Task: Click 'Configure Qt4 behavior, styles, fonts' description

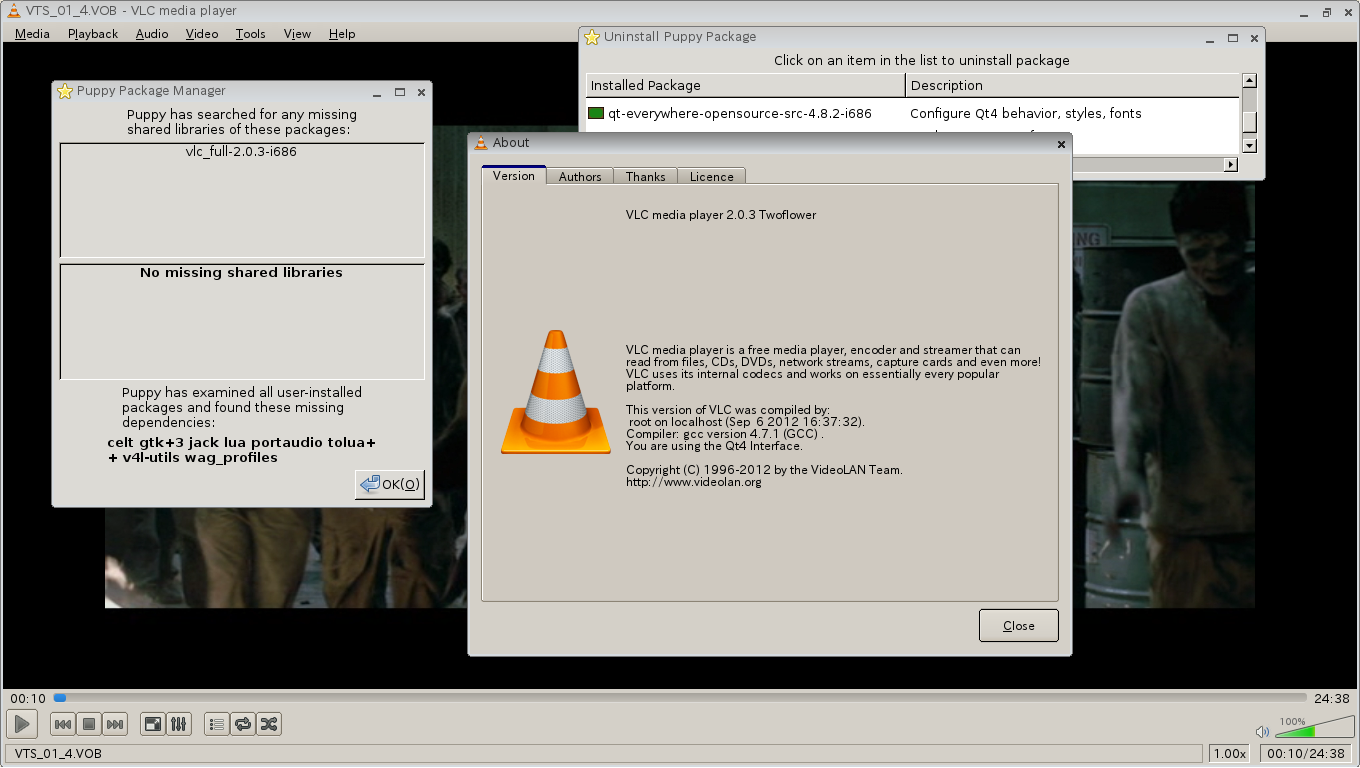Action: [1026, 113]
